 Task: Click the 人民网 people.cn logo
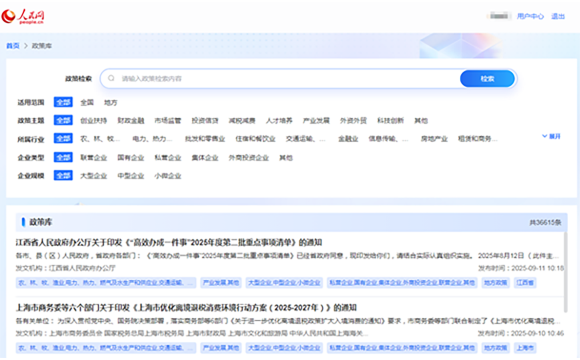pyautogui.click(x=23, y=17)
